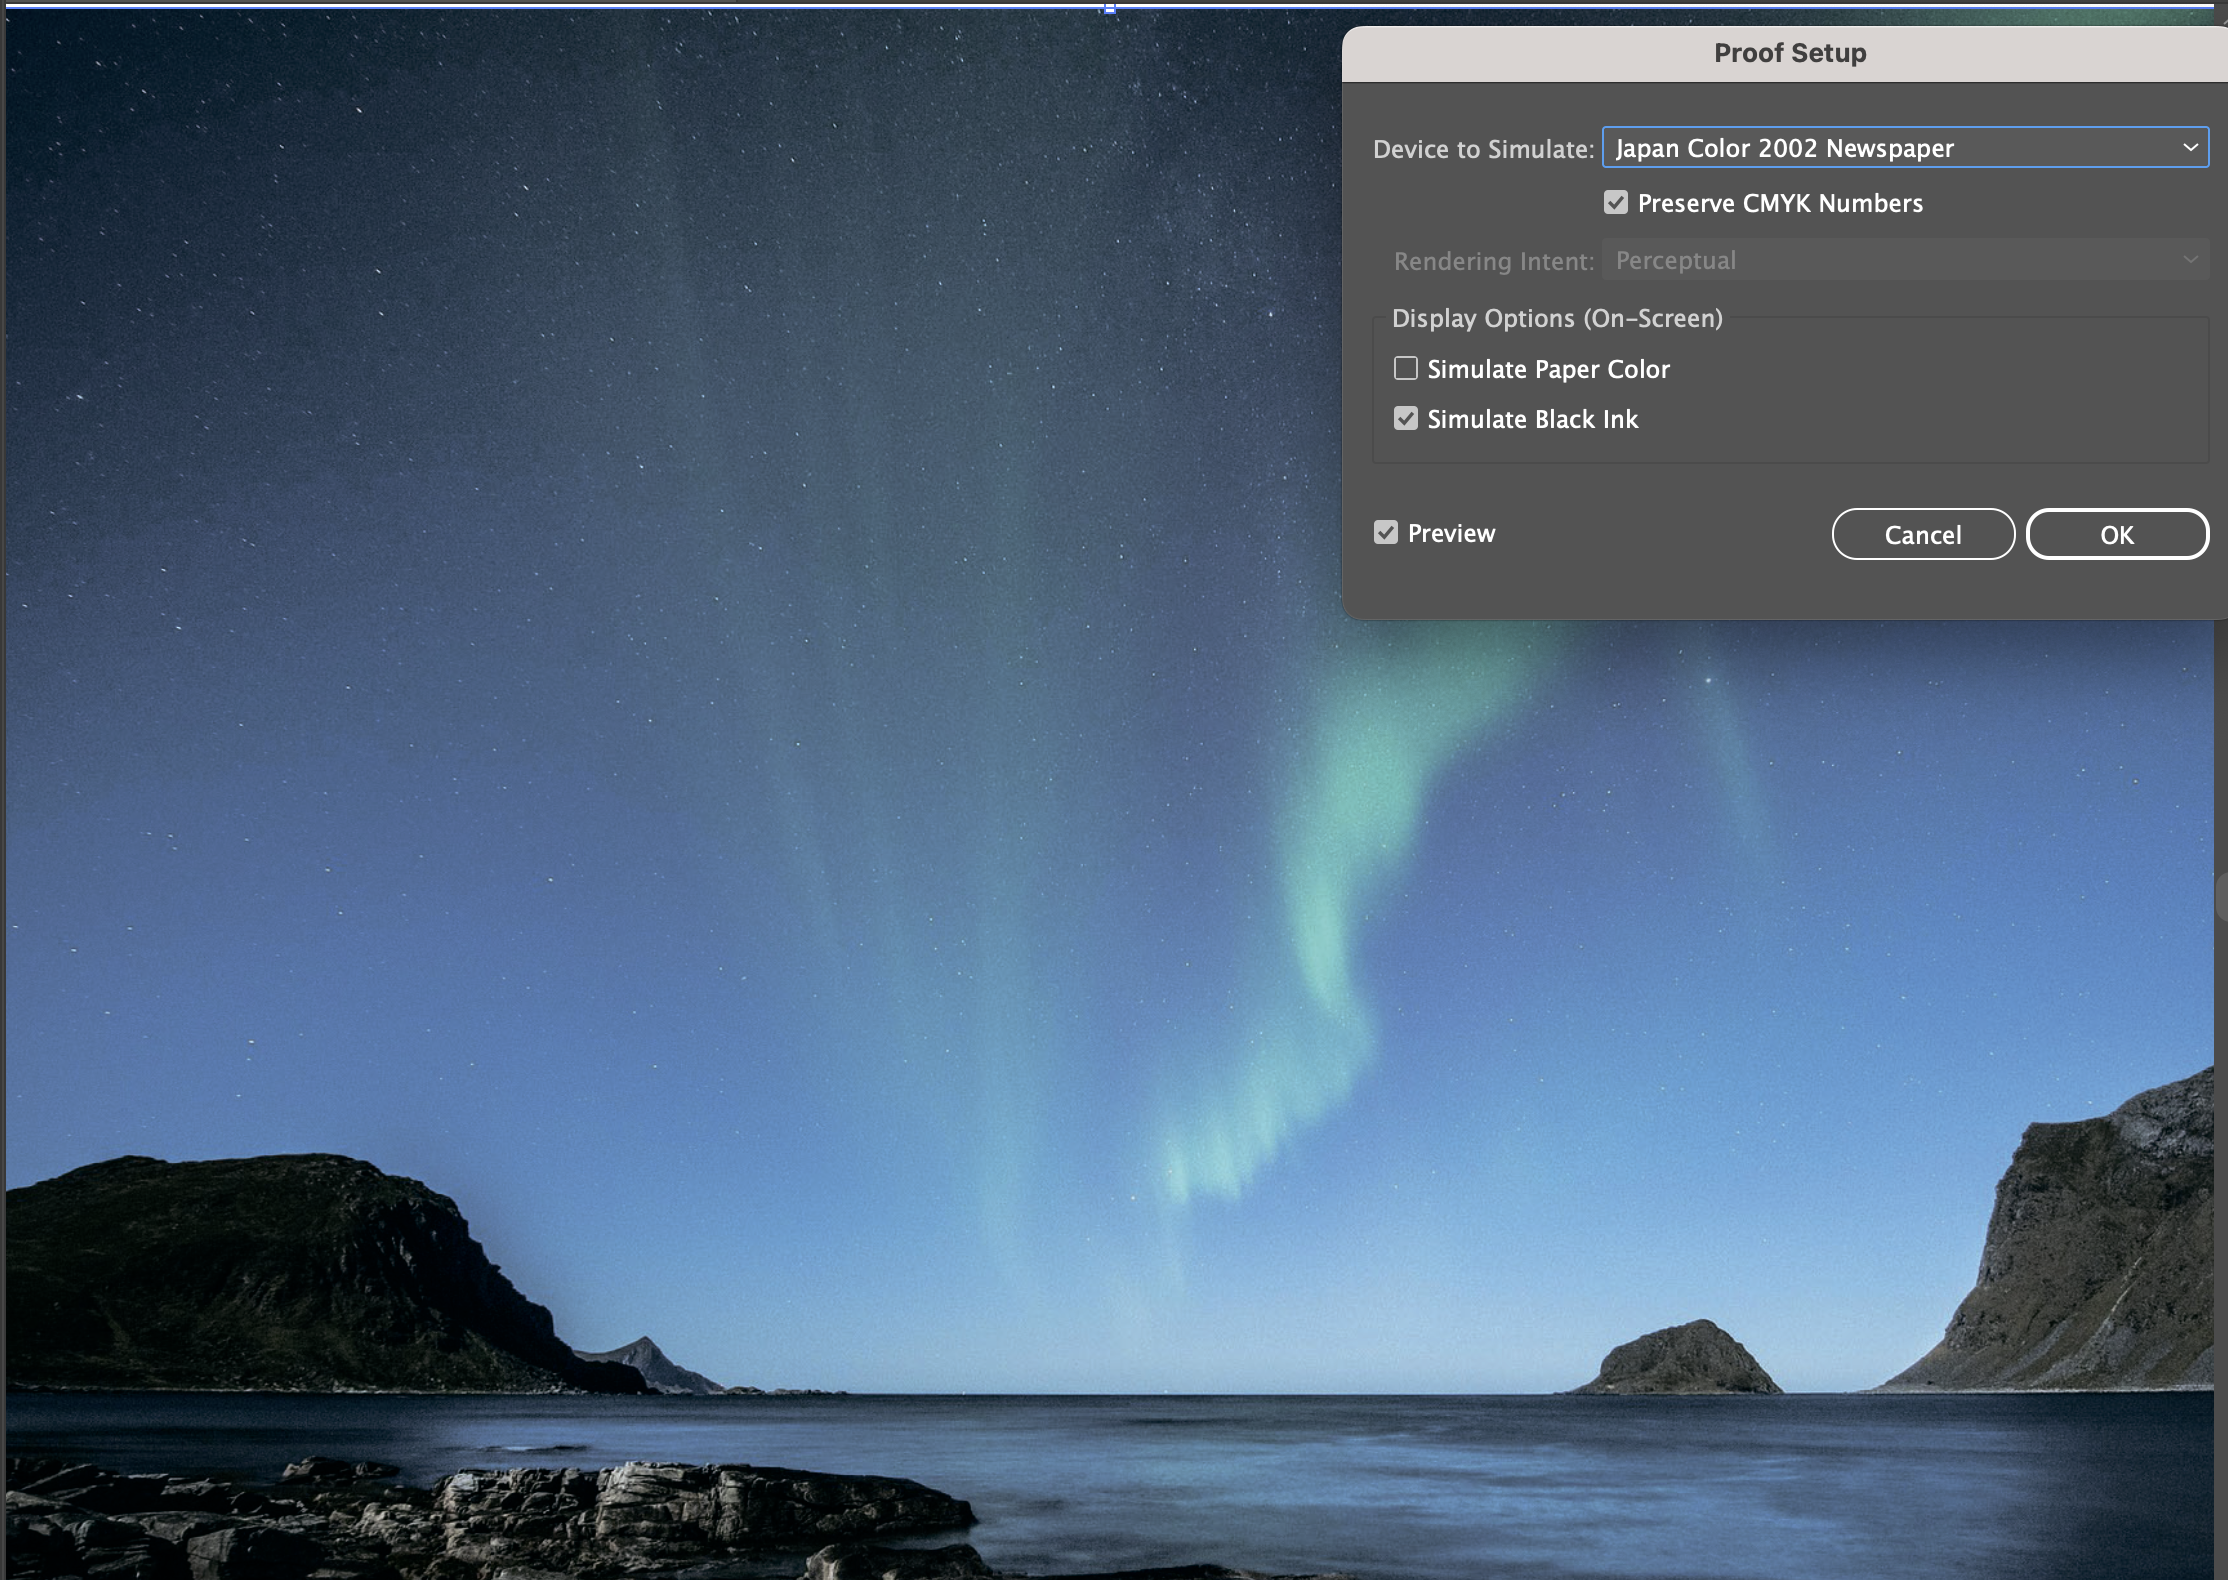Click the Device to Simulate label

pos(1483,149)
